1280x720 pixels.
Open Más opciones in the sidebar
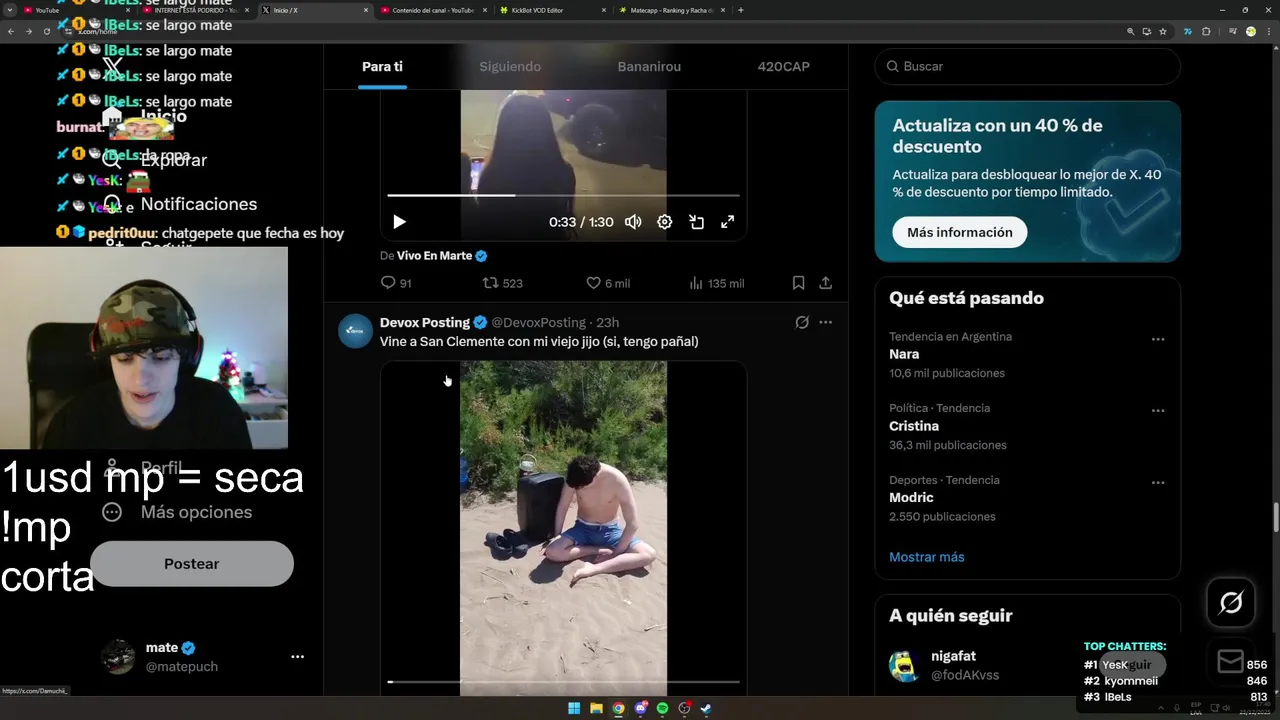click(x=177, y=512)
